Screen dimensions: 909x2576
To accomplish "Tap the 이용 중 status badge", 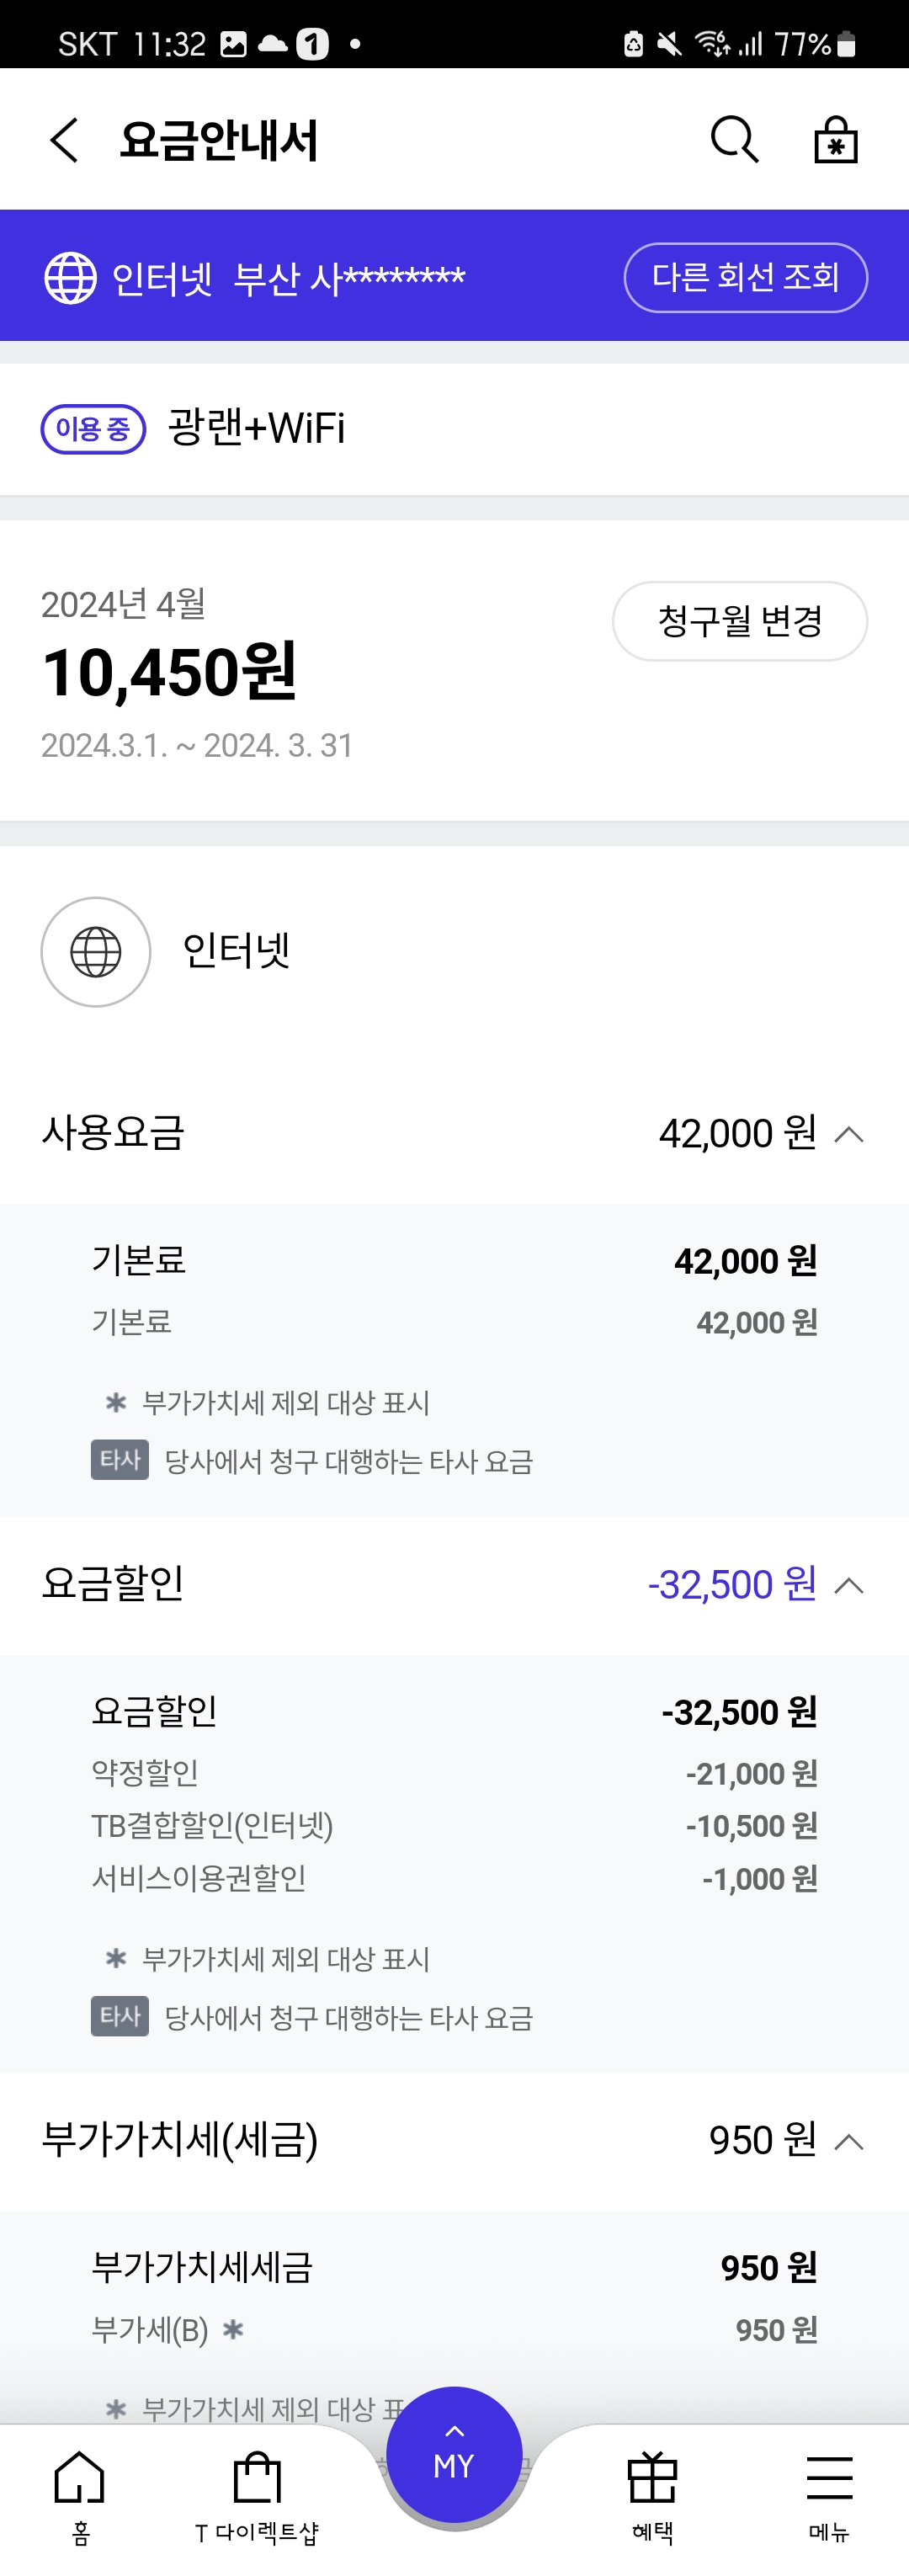I will [93, 429].
